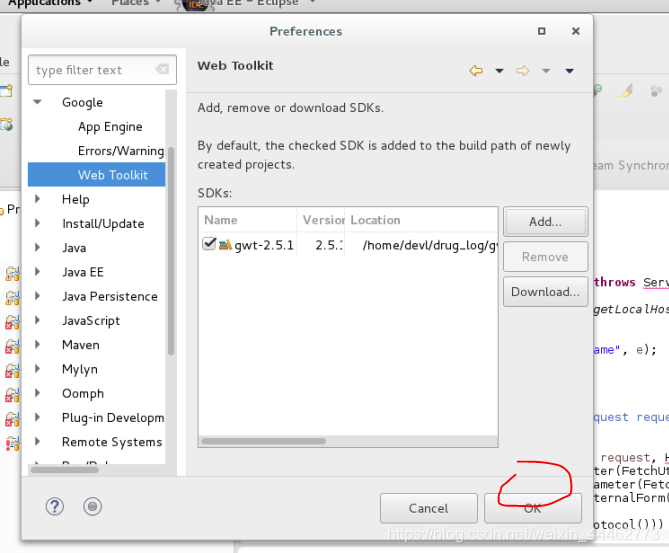Select the Maven label in tree
The width and height of the screenshot is (669, 553).
pyautogui.click(x=81, y=345)
